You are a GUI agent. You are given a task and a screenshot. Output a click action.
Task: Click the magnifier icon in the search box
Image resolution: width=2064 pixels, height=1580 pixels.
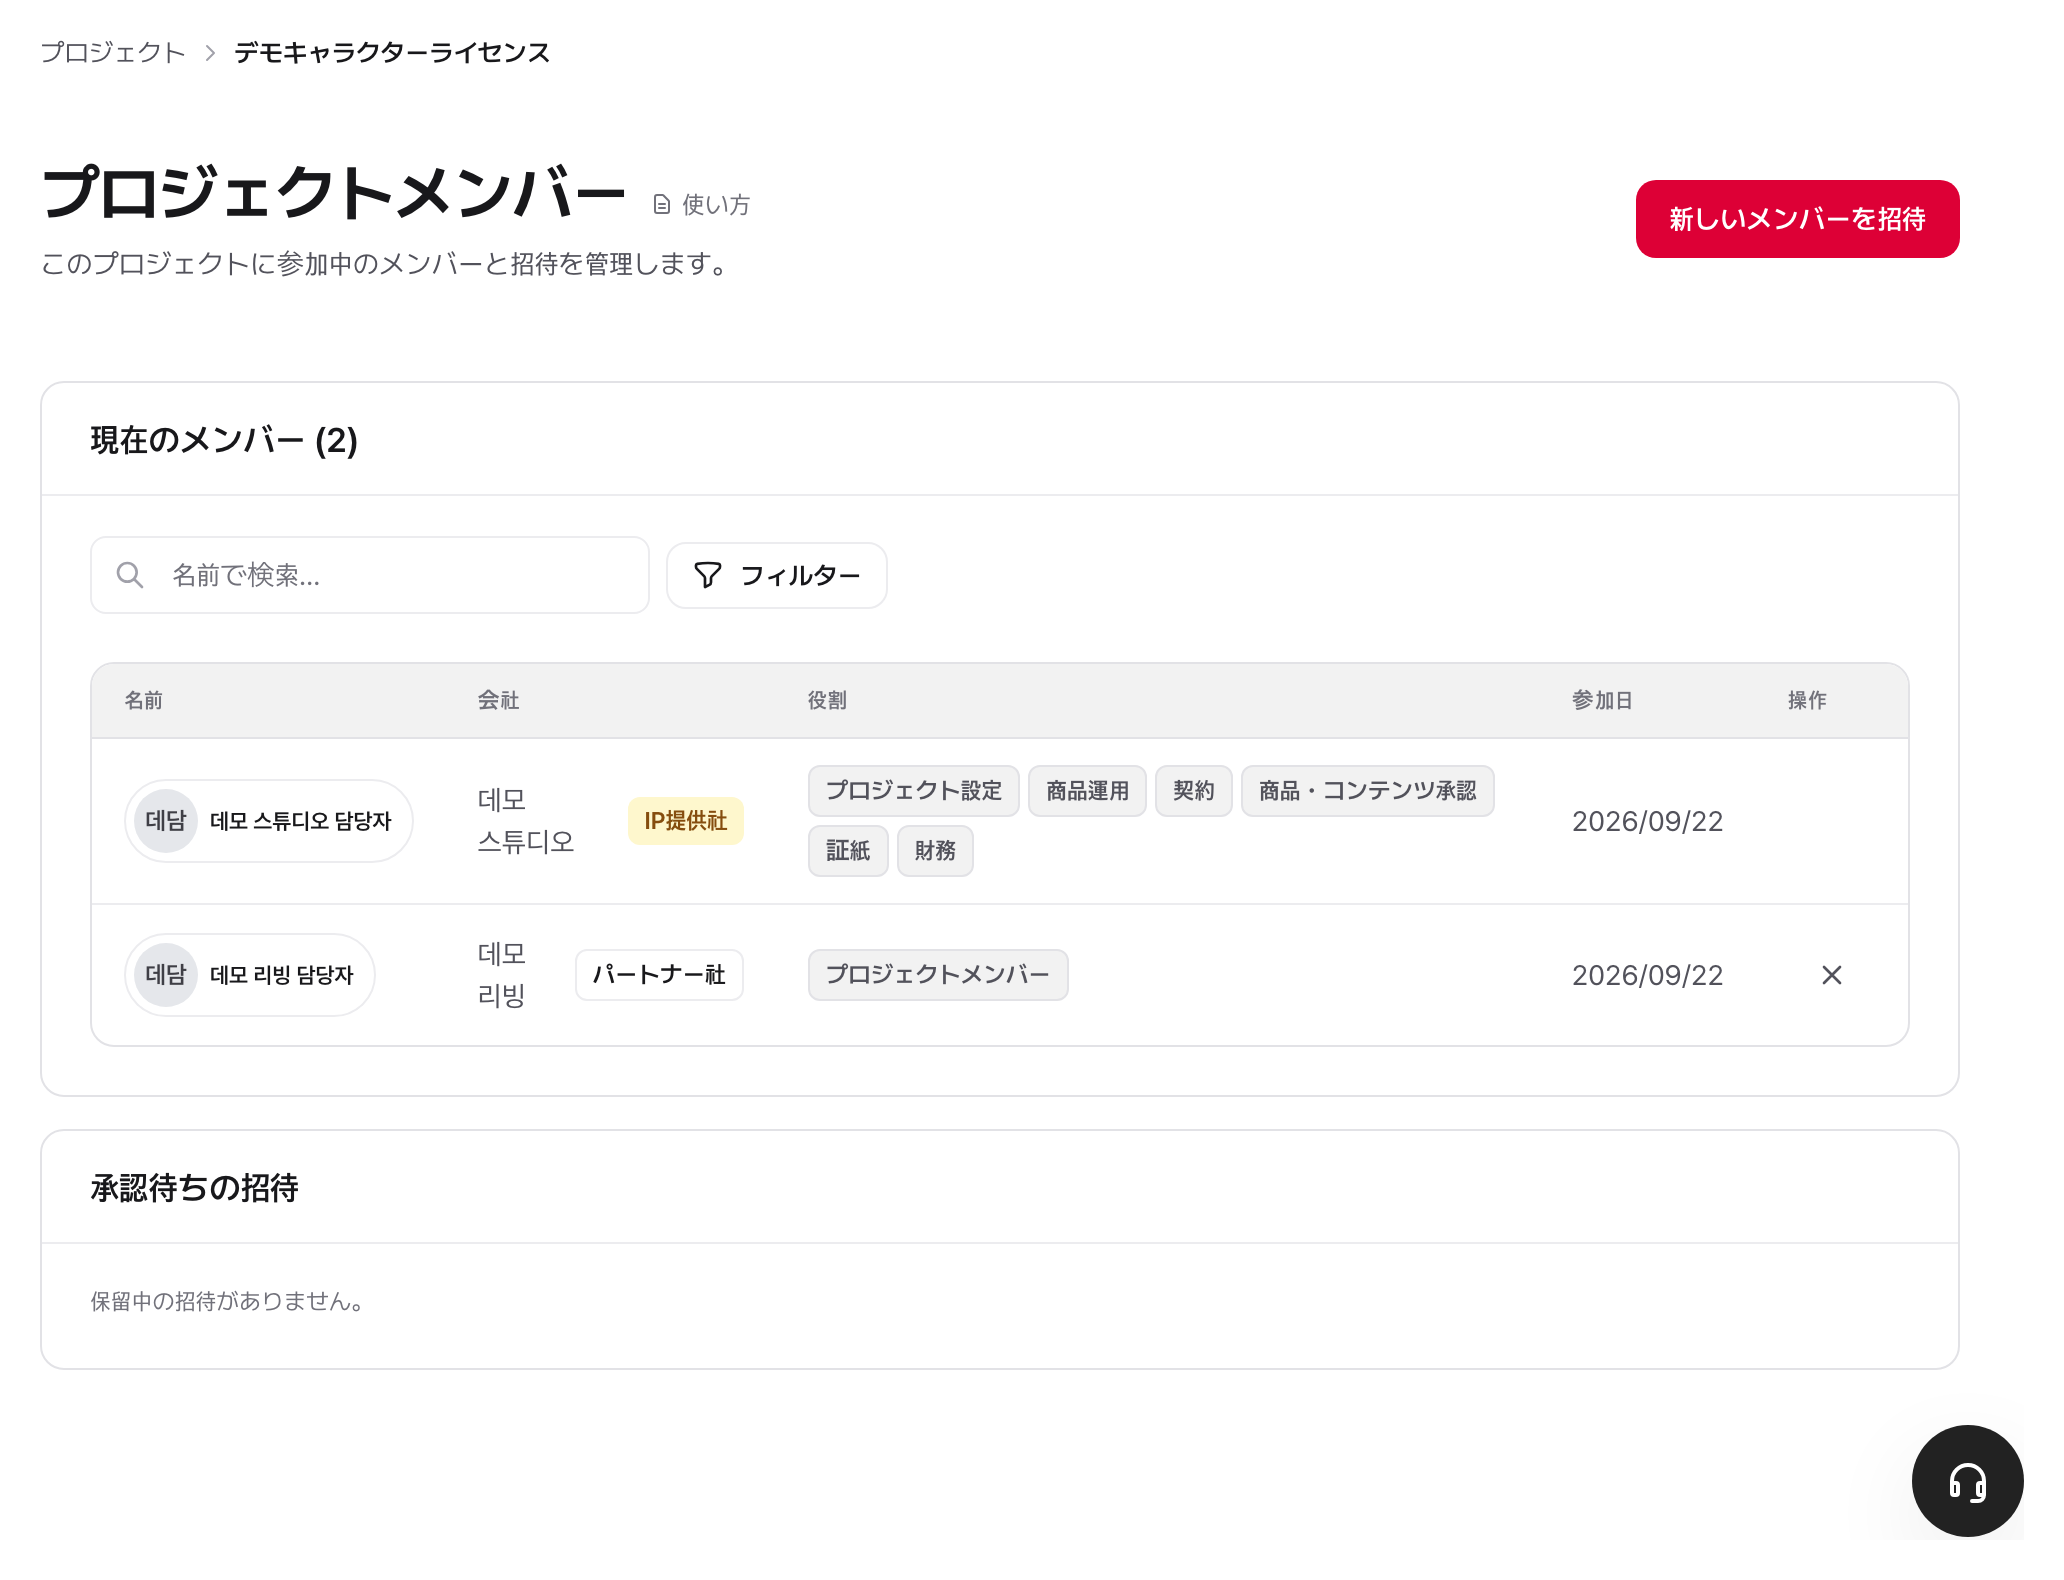coord(130,575)
